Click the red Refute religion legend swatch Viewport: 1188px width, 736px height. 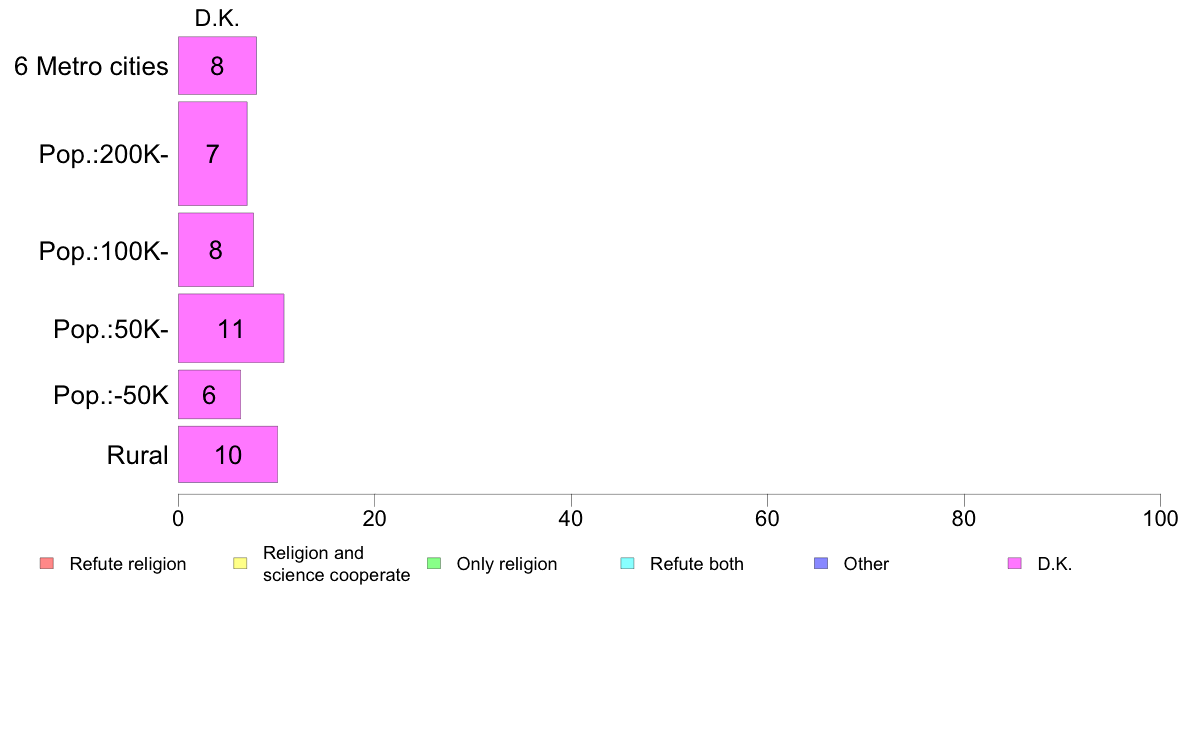(46, 563)
